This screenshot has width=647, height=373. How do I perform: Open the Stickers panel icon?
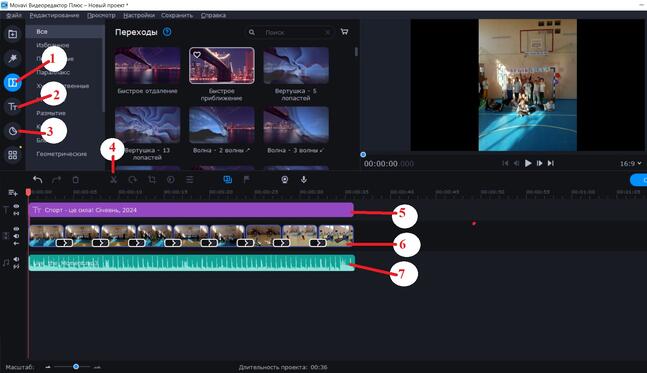pos(12,131)
